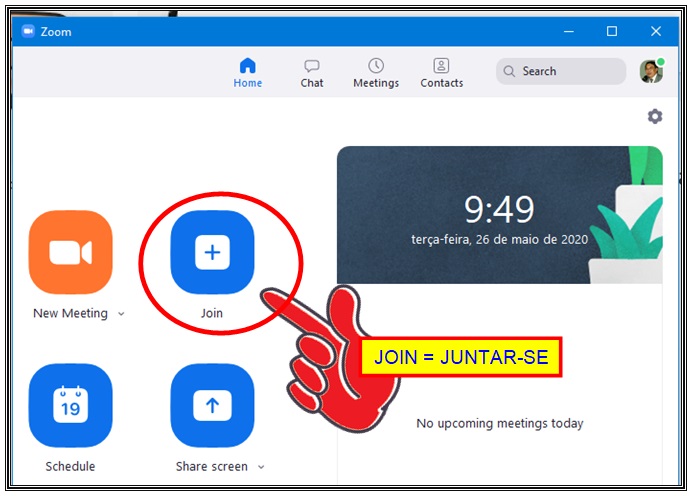The height and width of the screenshot is (496, 694).
Task: Open the Contacts tab
Action: 441,72
